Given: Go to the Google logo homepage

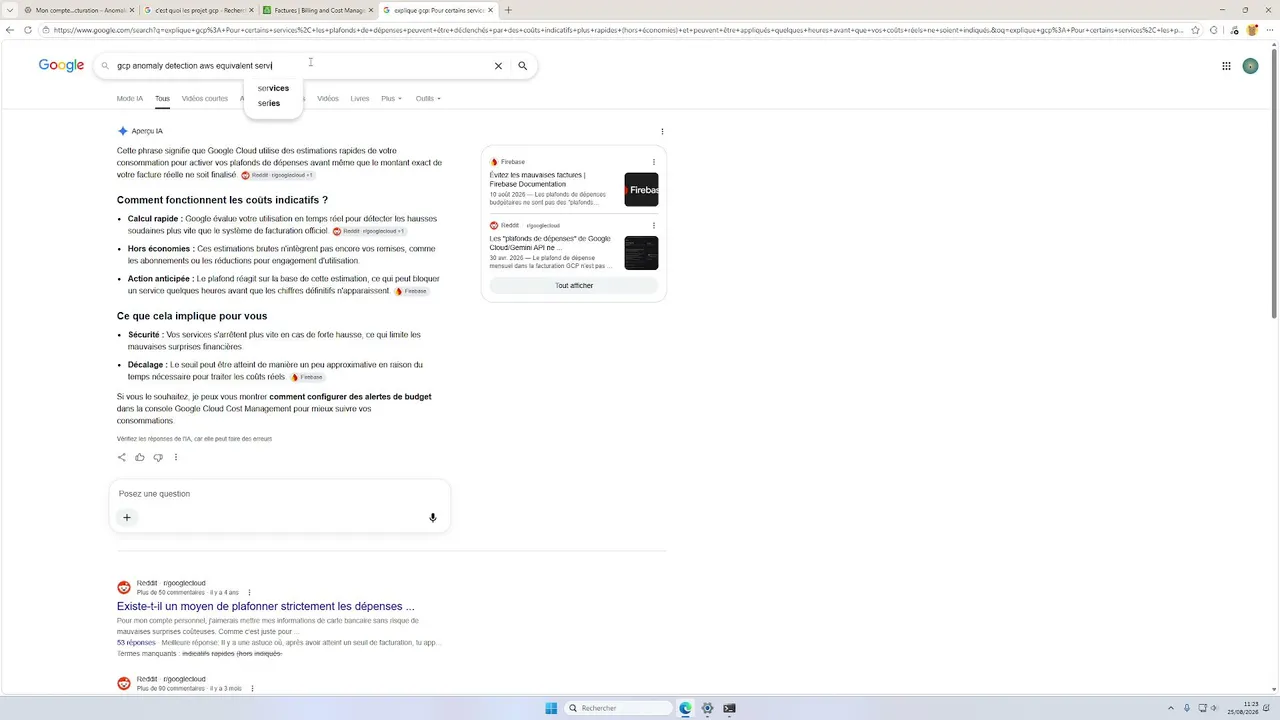Looking at the screenshot, I should [61, 66].
